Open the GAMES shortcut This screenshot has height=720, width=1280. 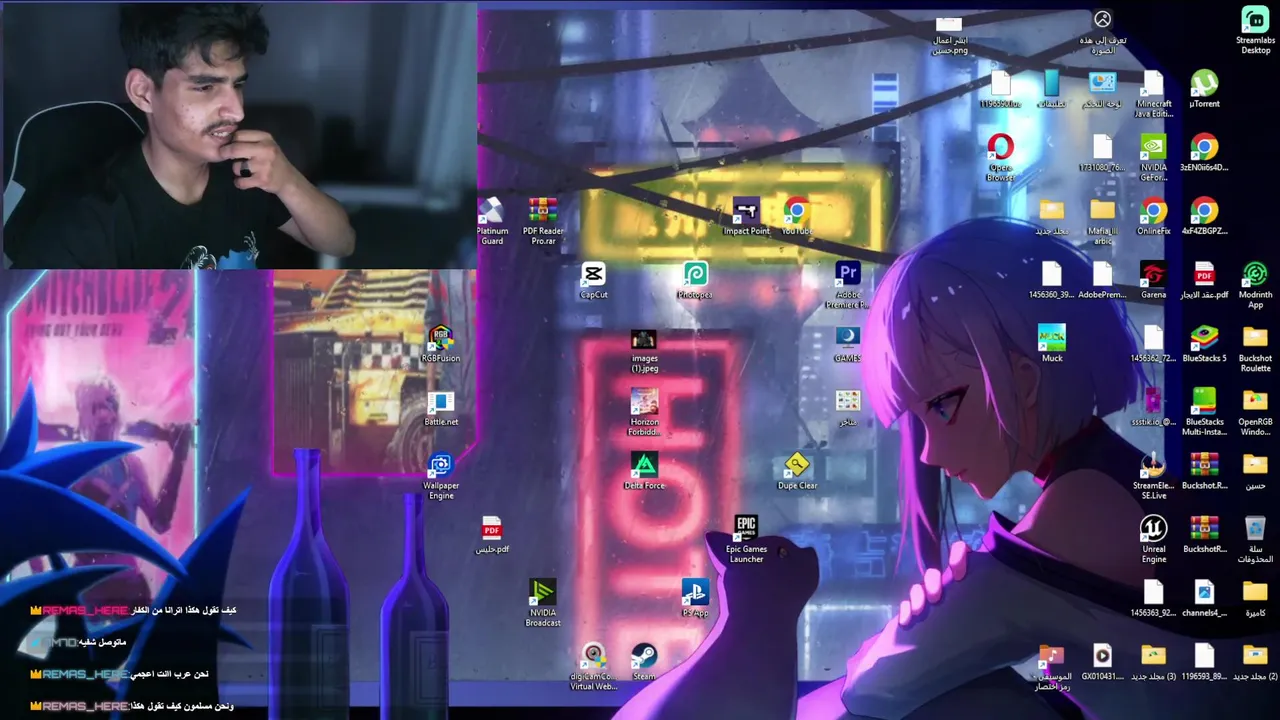point(848,343)
